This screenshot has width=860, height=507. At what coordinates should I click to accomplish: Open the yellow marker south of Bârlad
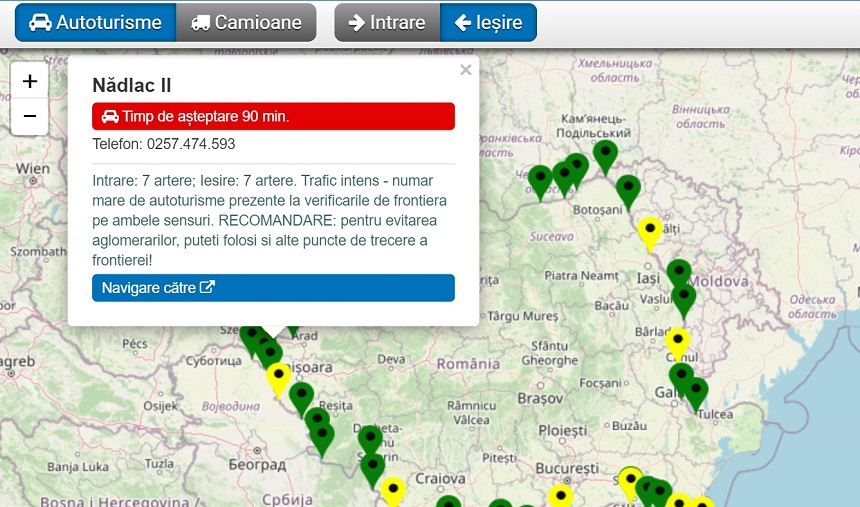pos(678,342)
